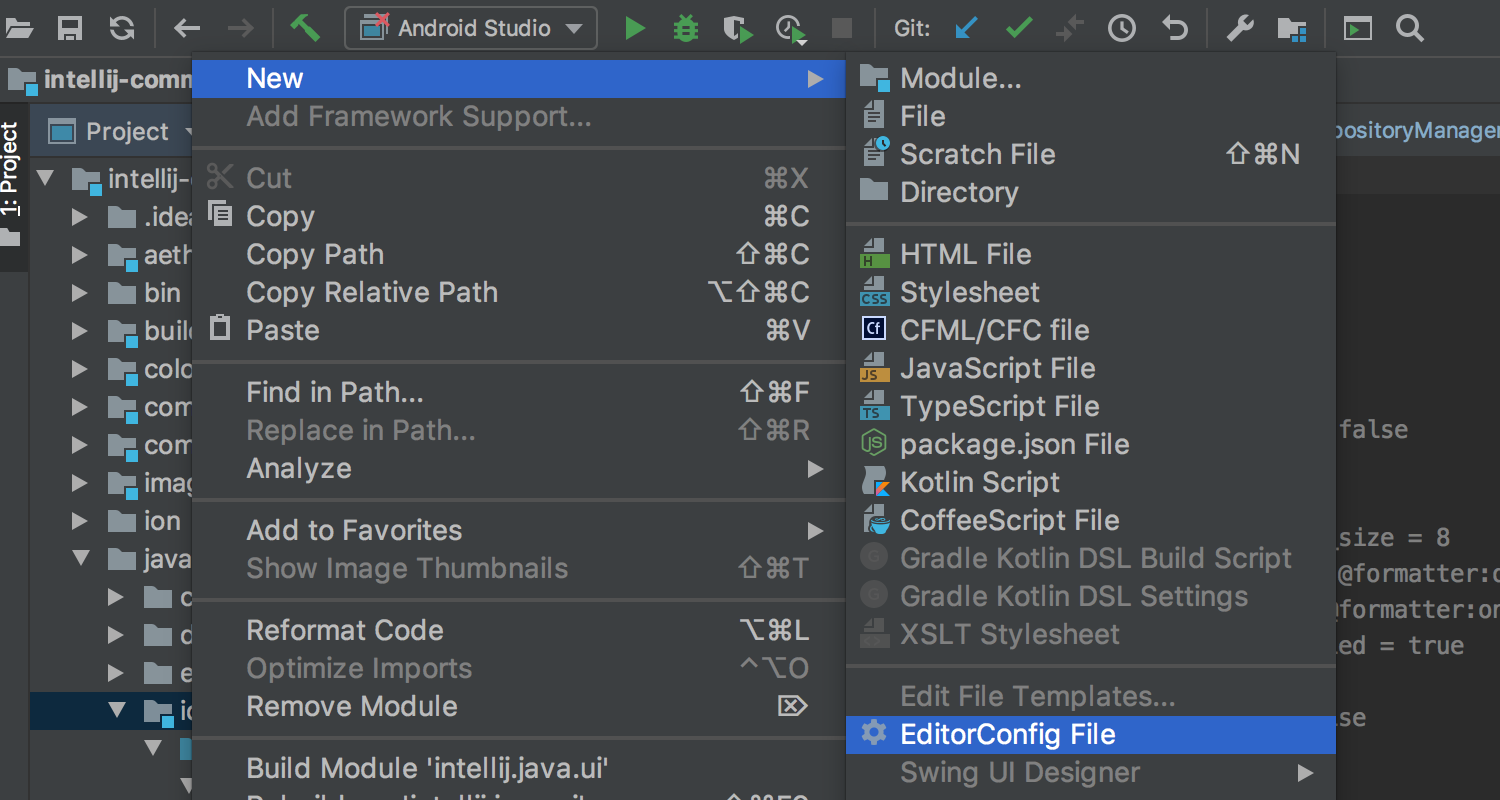The image size is (1500, 800).
Task: Click the Profile run clock icon
Action: point(791,29)
